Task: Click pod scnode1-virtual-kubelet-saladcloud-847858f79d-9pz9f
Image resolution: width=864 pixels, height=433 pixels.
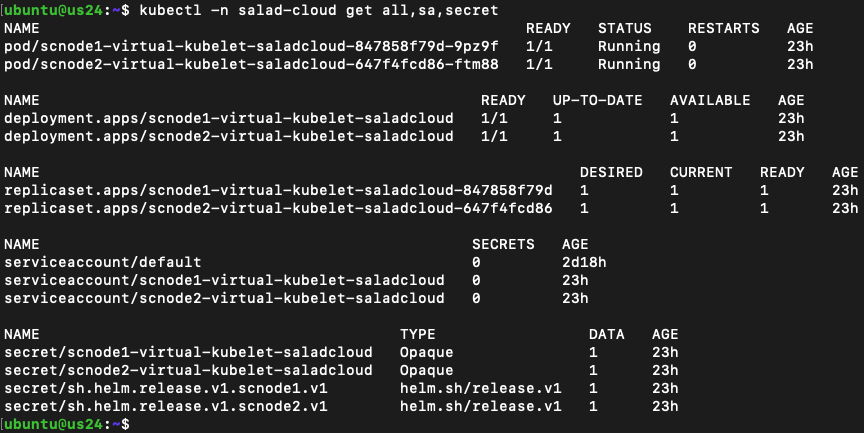Action: [251, 46]
